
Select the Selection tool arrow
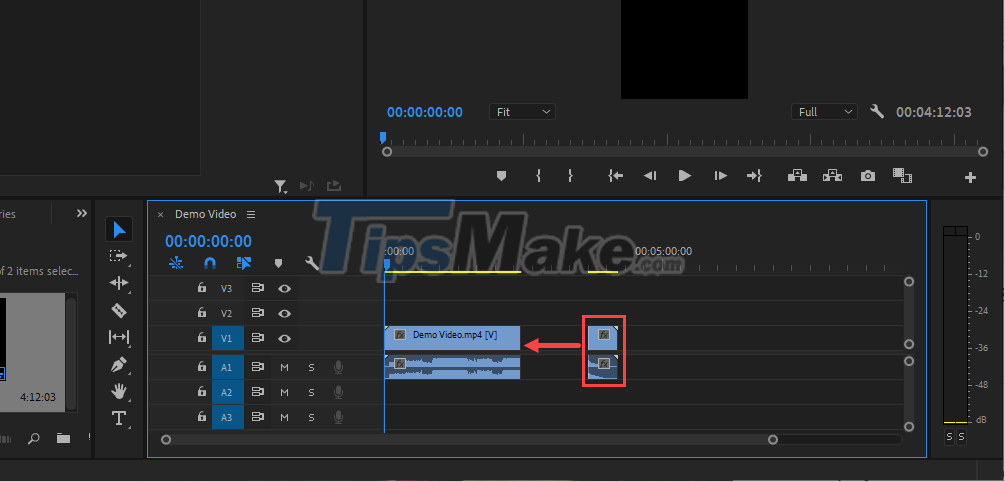[119, 229]
